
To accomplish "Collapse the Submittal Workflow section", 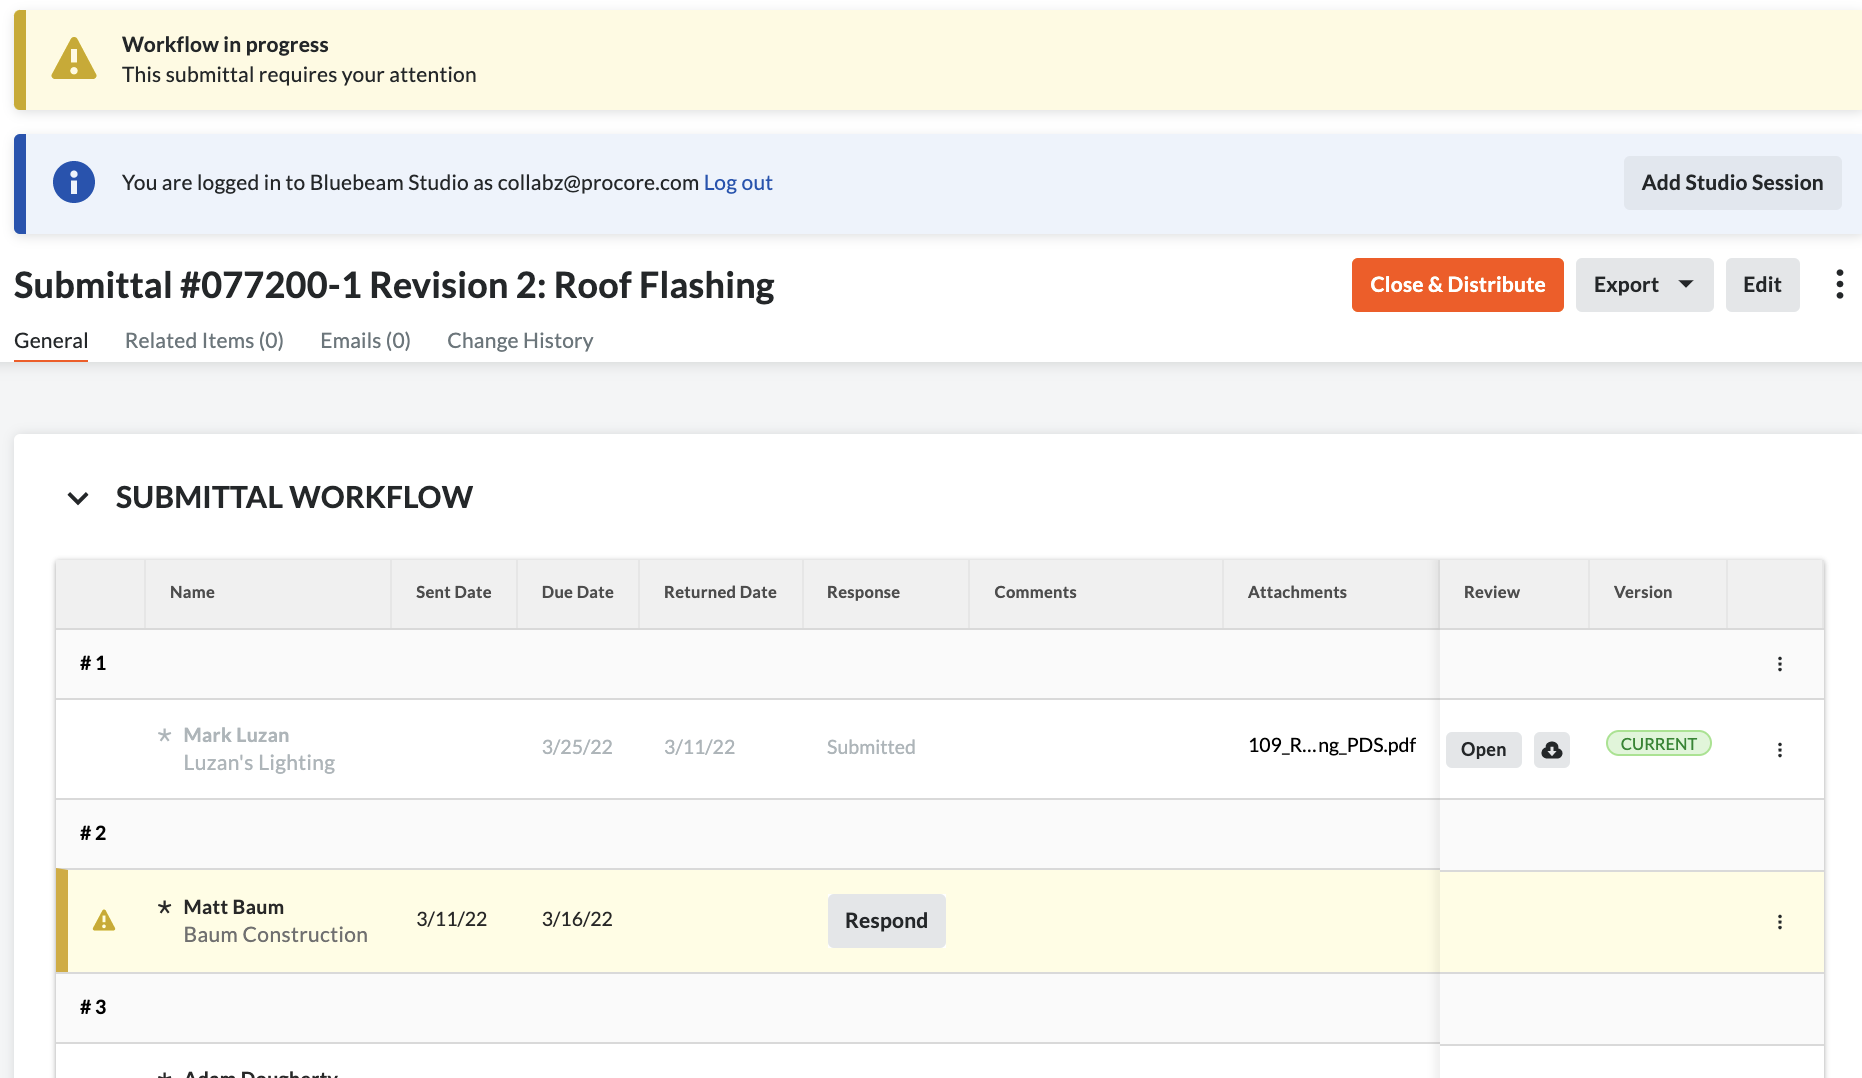I will (78, 498).
